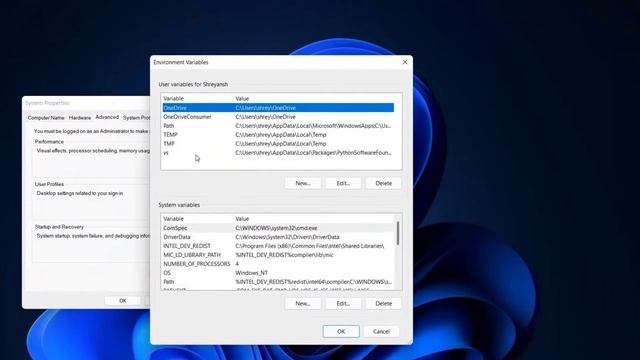The width and height of the screenshot is (640, 360).
Task: Select the OneDrive user variable row
Action: coord(278,108)
